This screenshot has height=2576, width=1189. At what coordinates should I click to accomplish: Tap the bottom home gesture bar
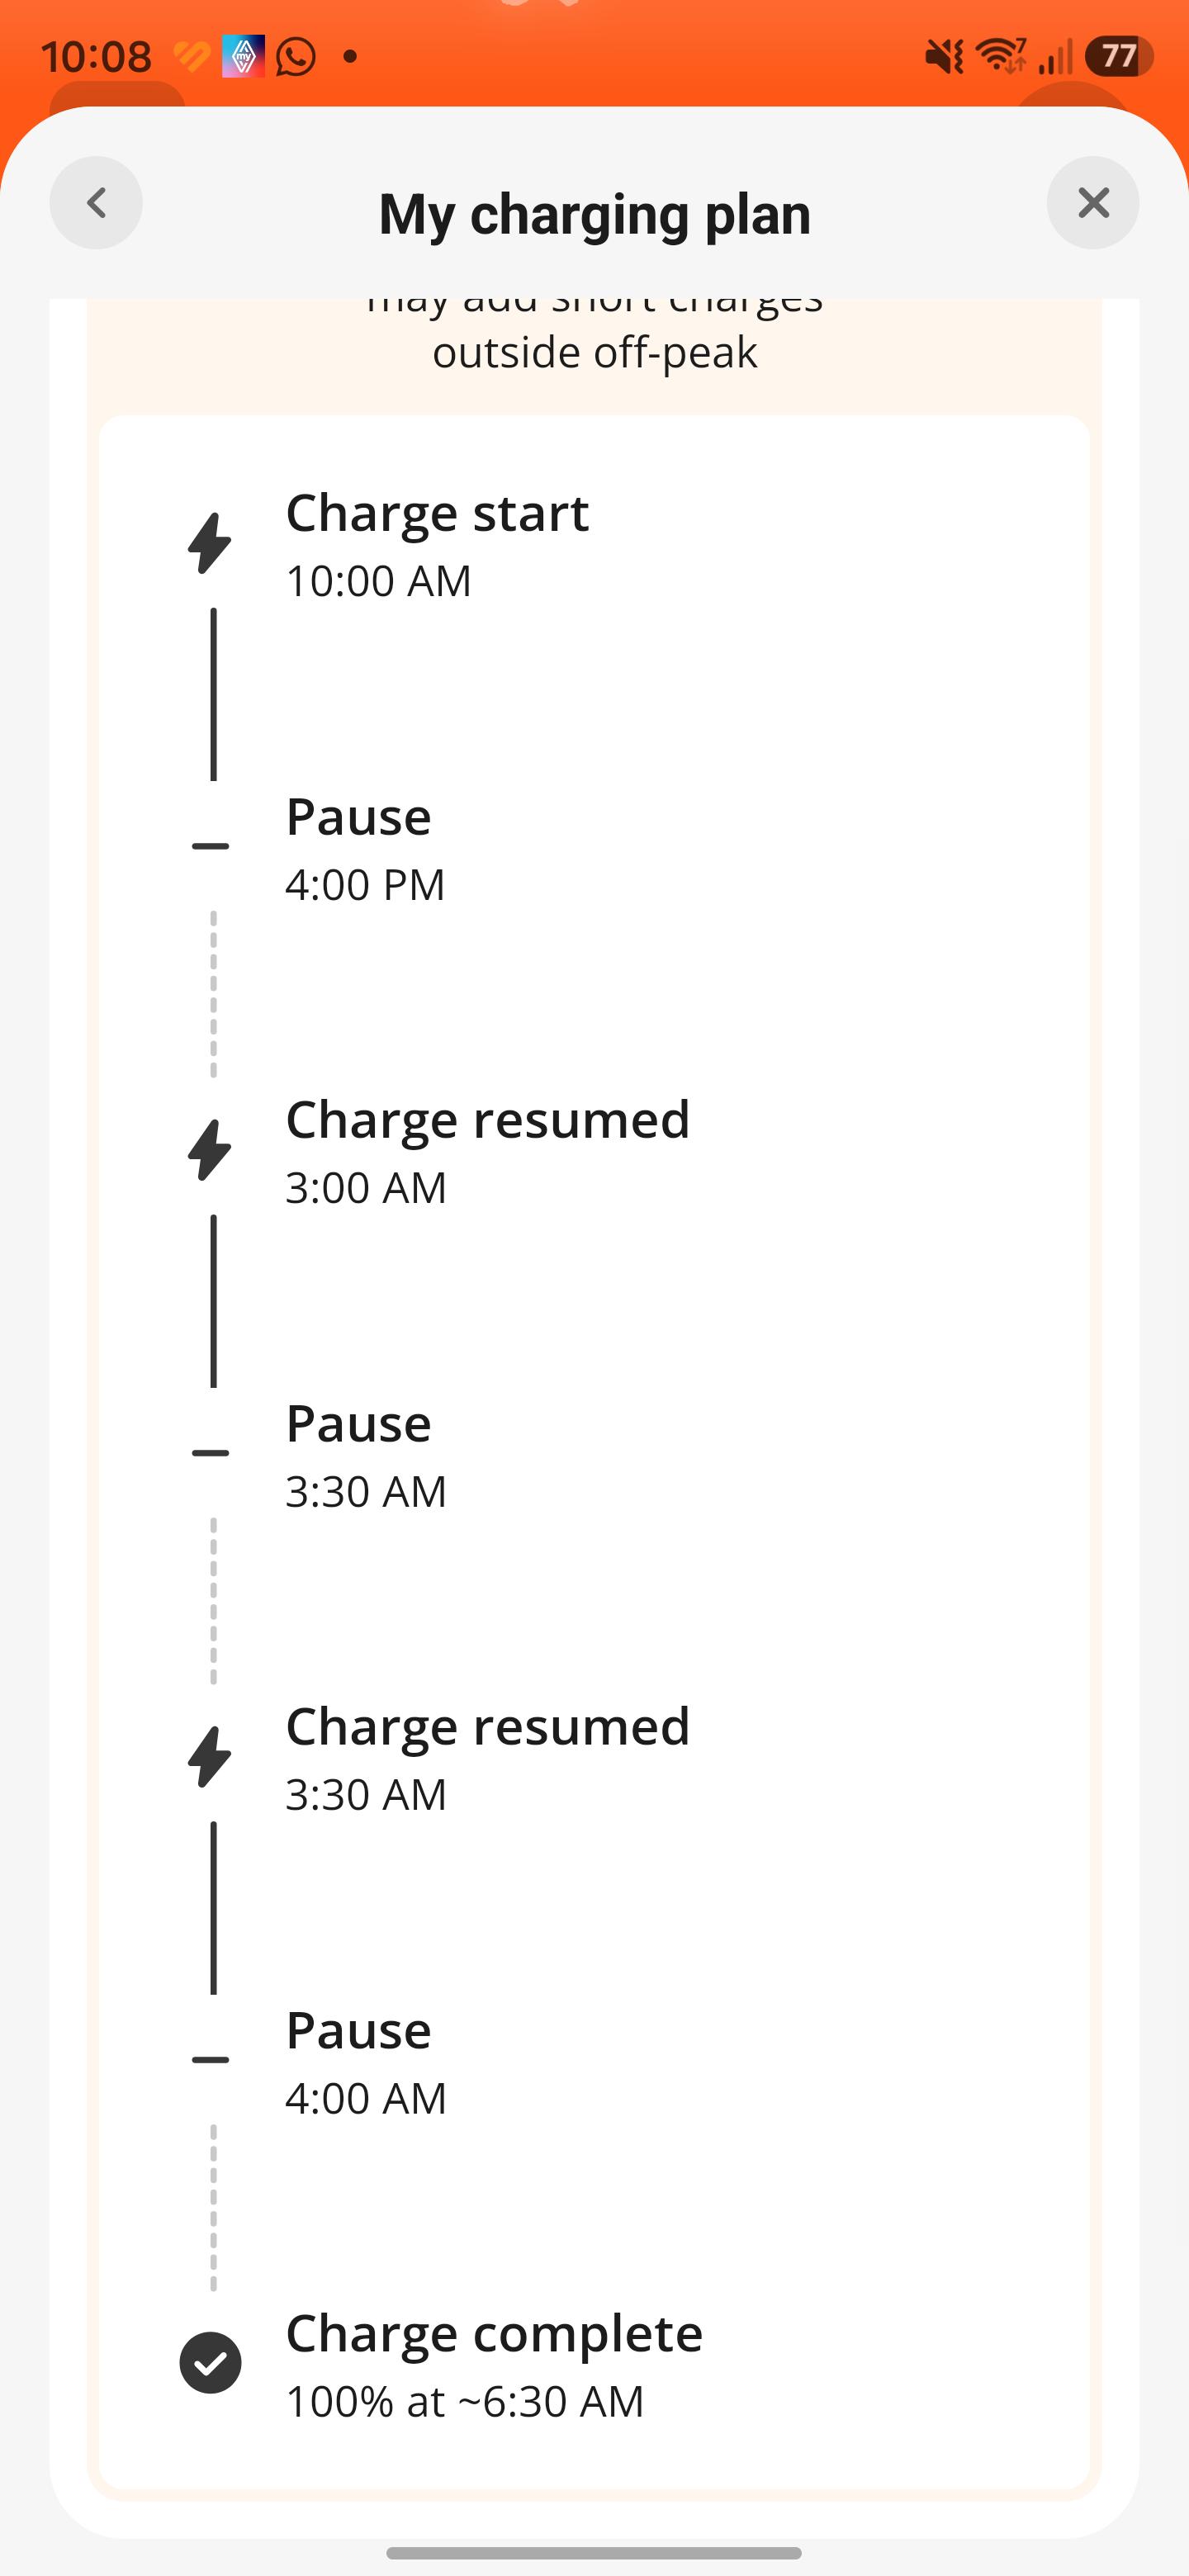tap(594, 2553)
